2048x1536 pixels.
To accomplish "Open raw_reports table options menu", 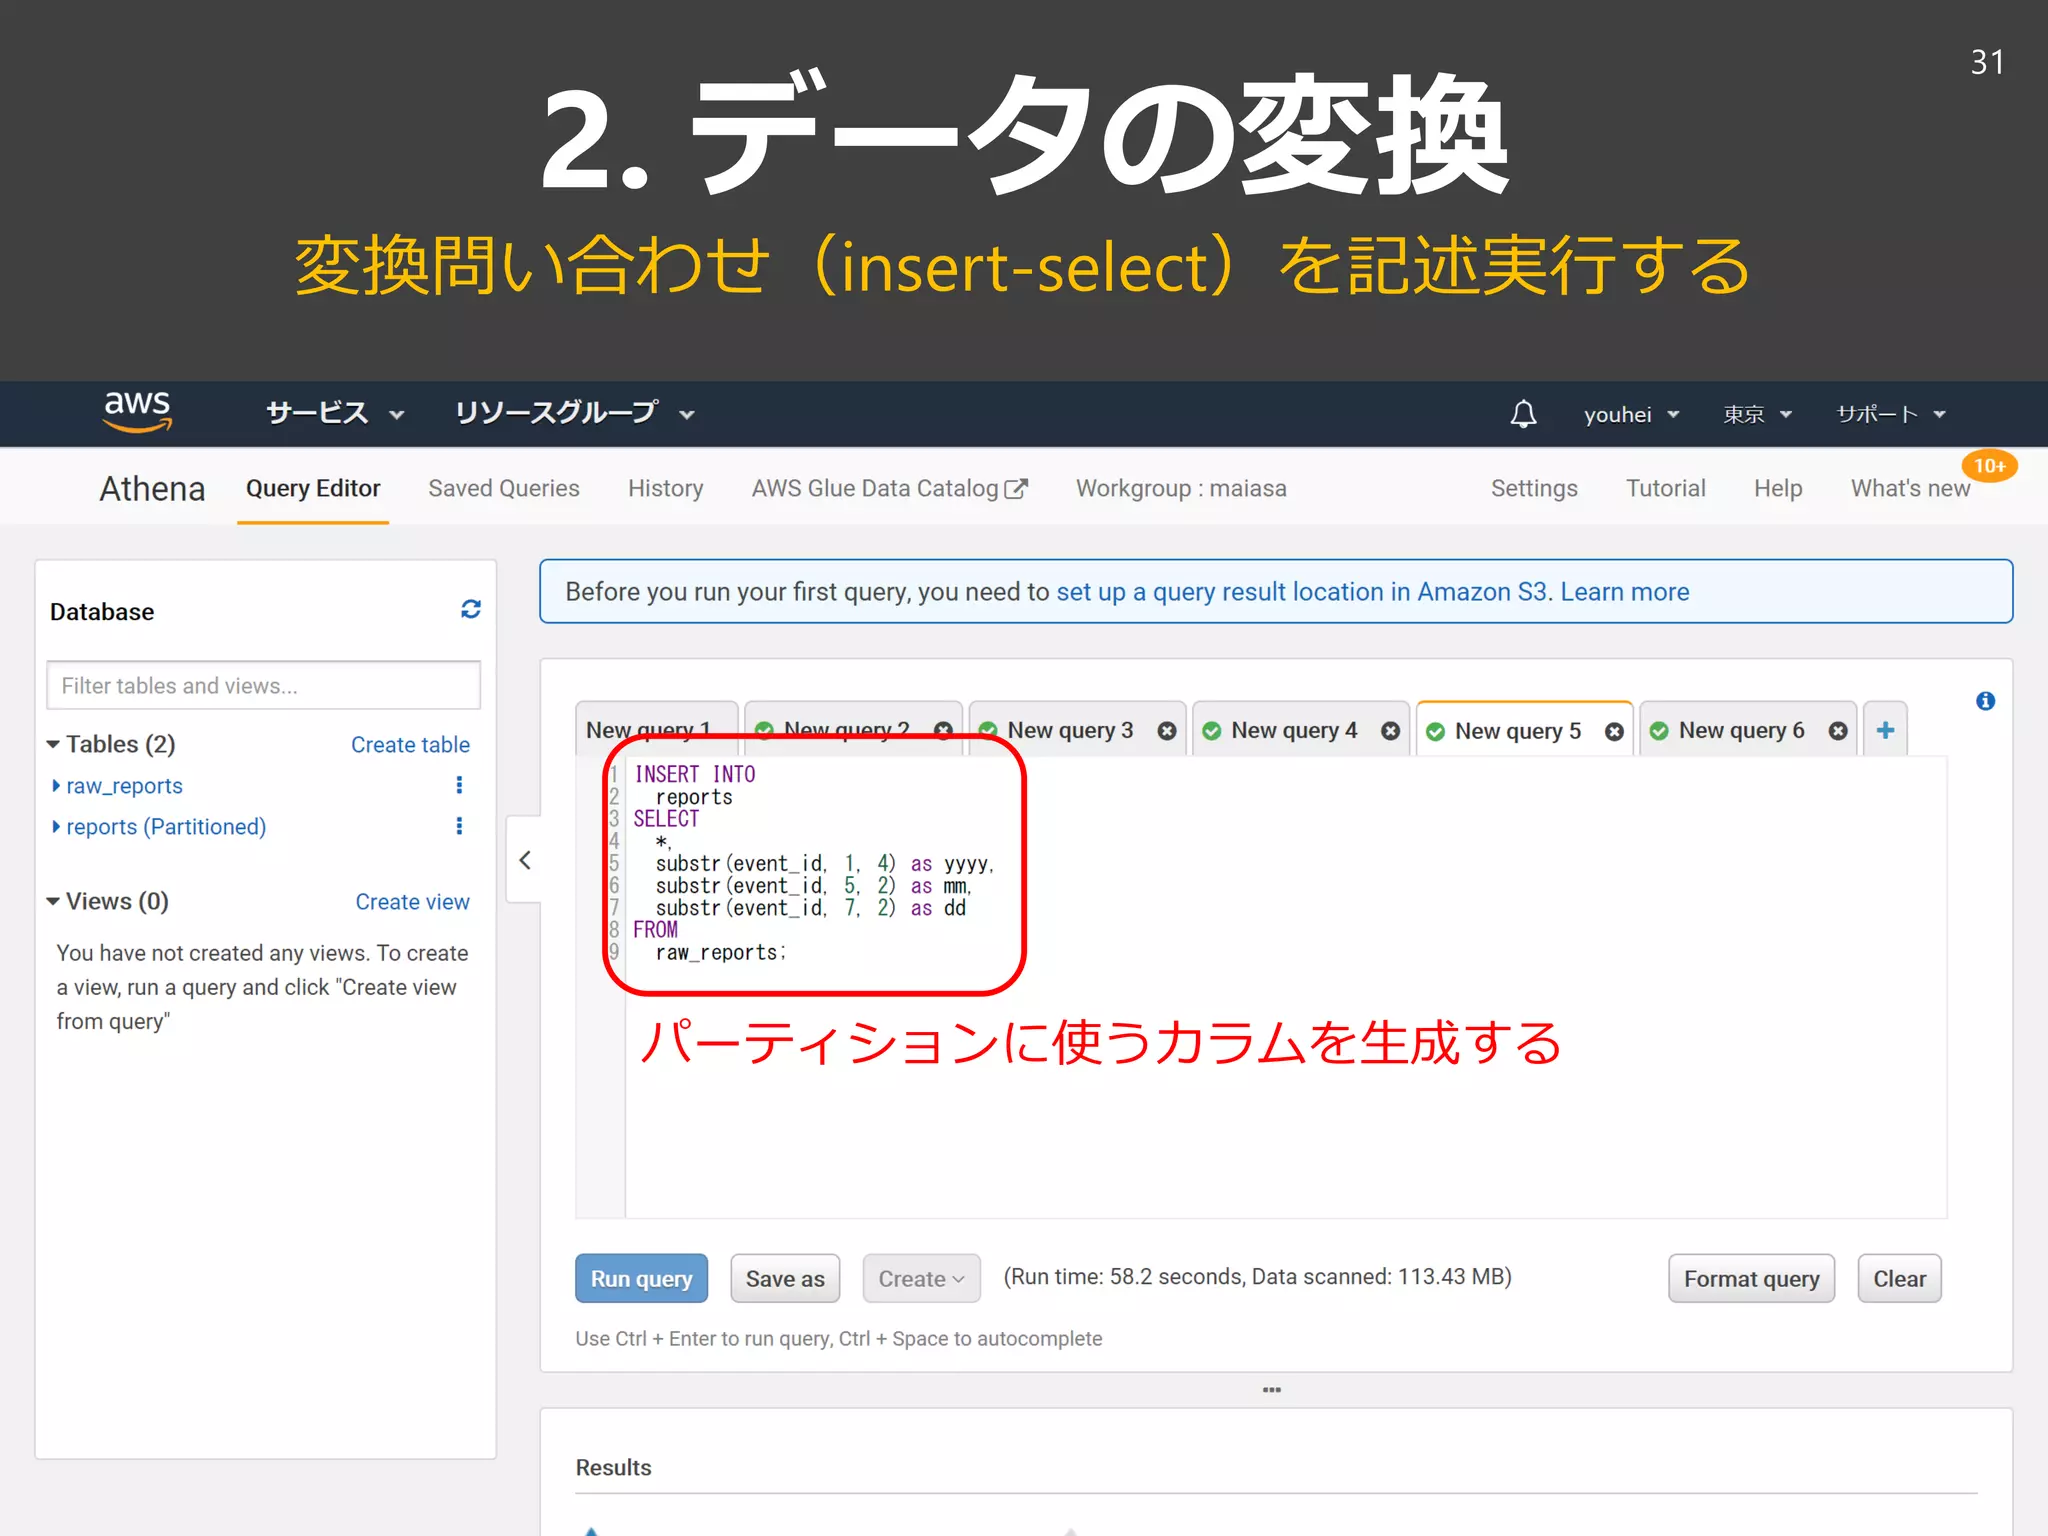I will [459, 785].
